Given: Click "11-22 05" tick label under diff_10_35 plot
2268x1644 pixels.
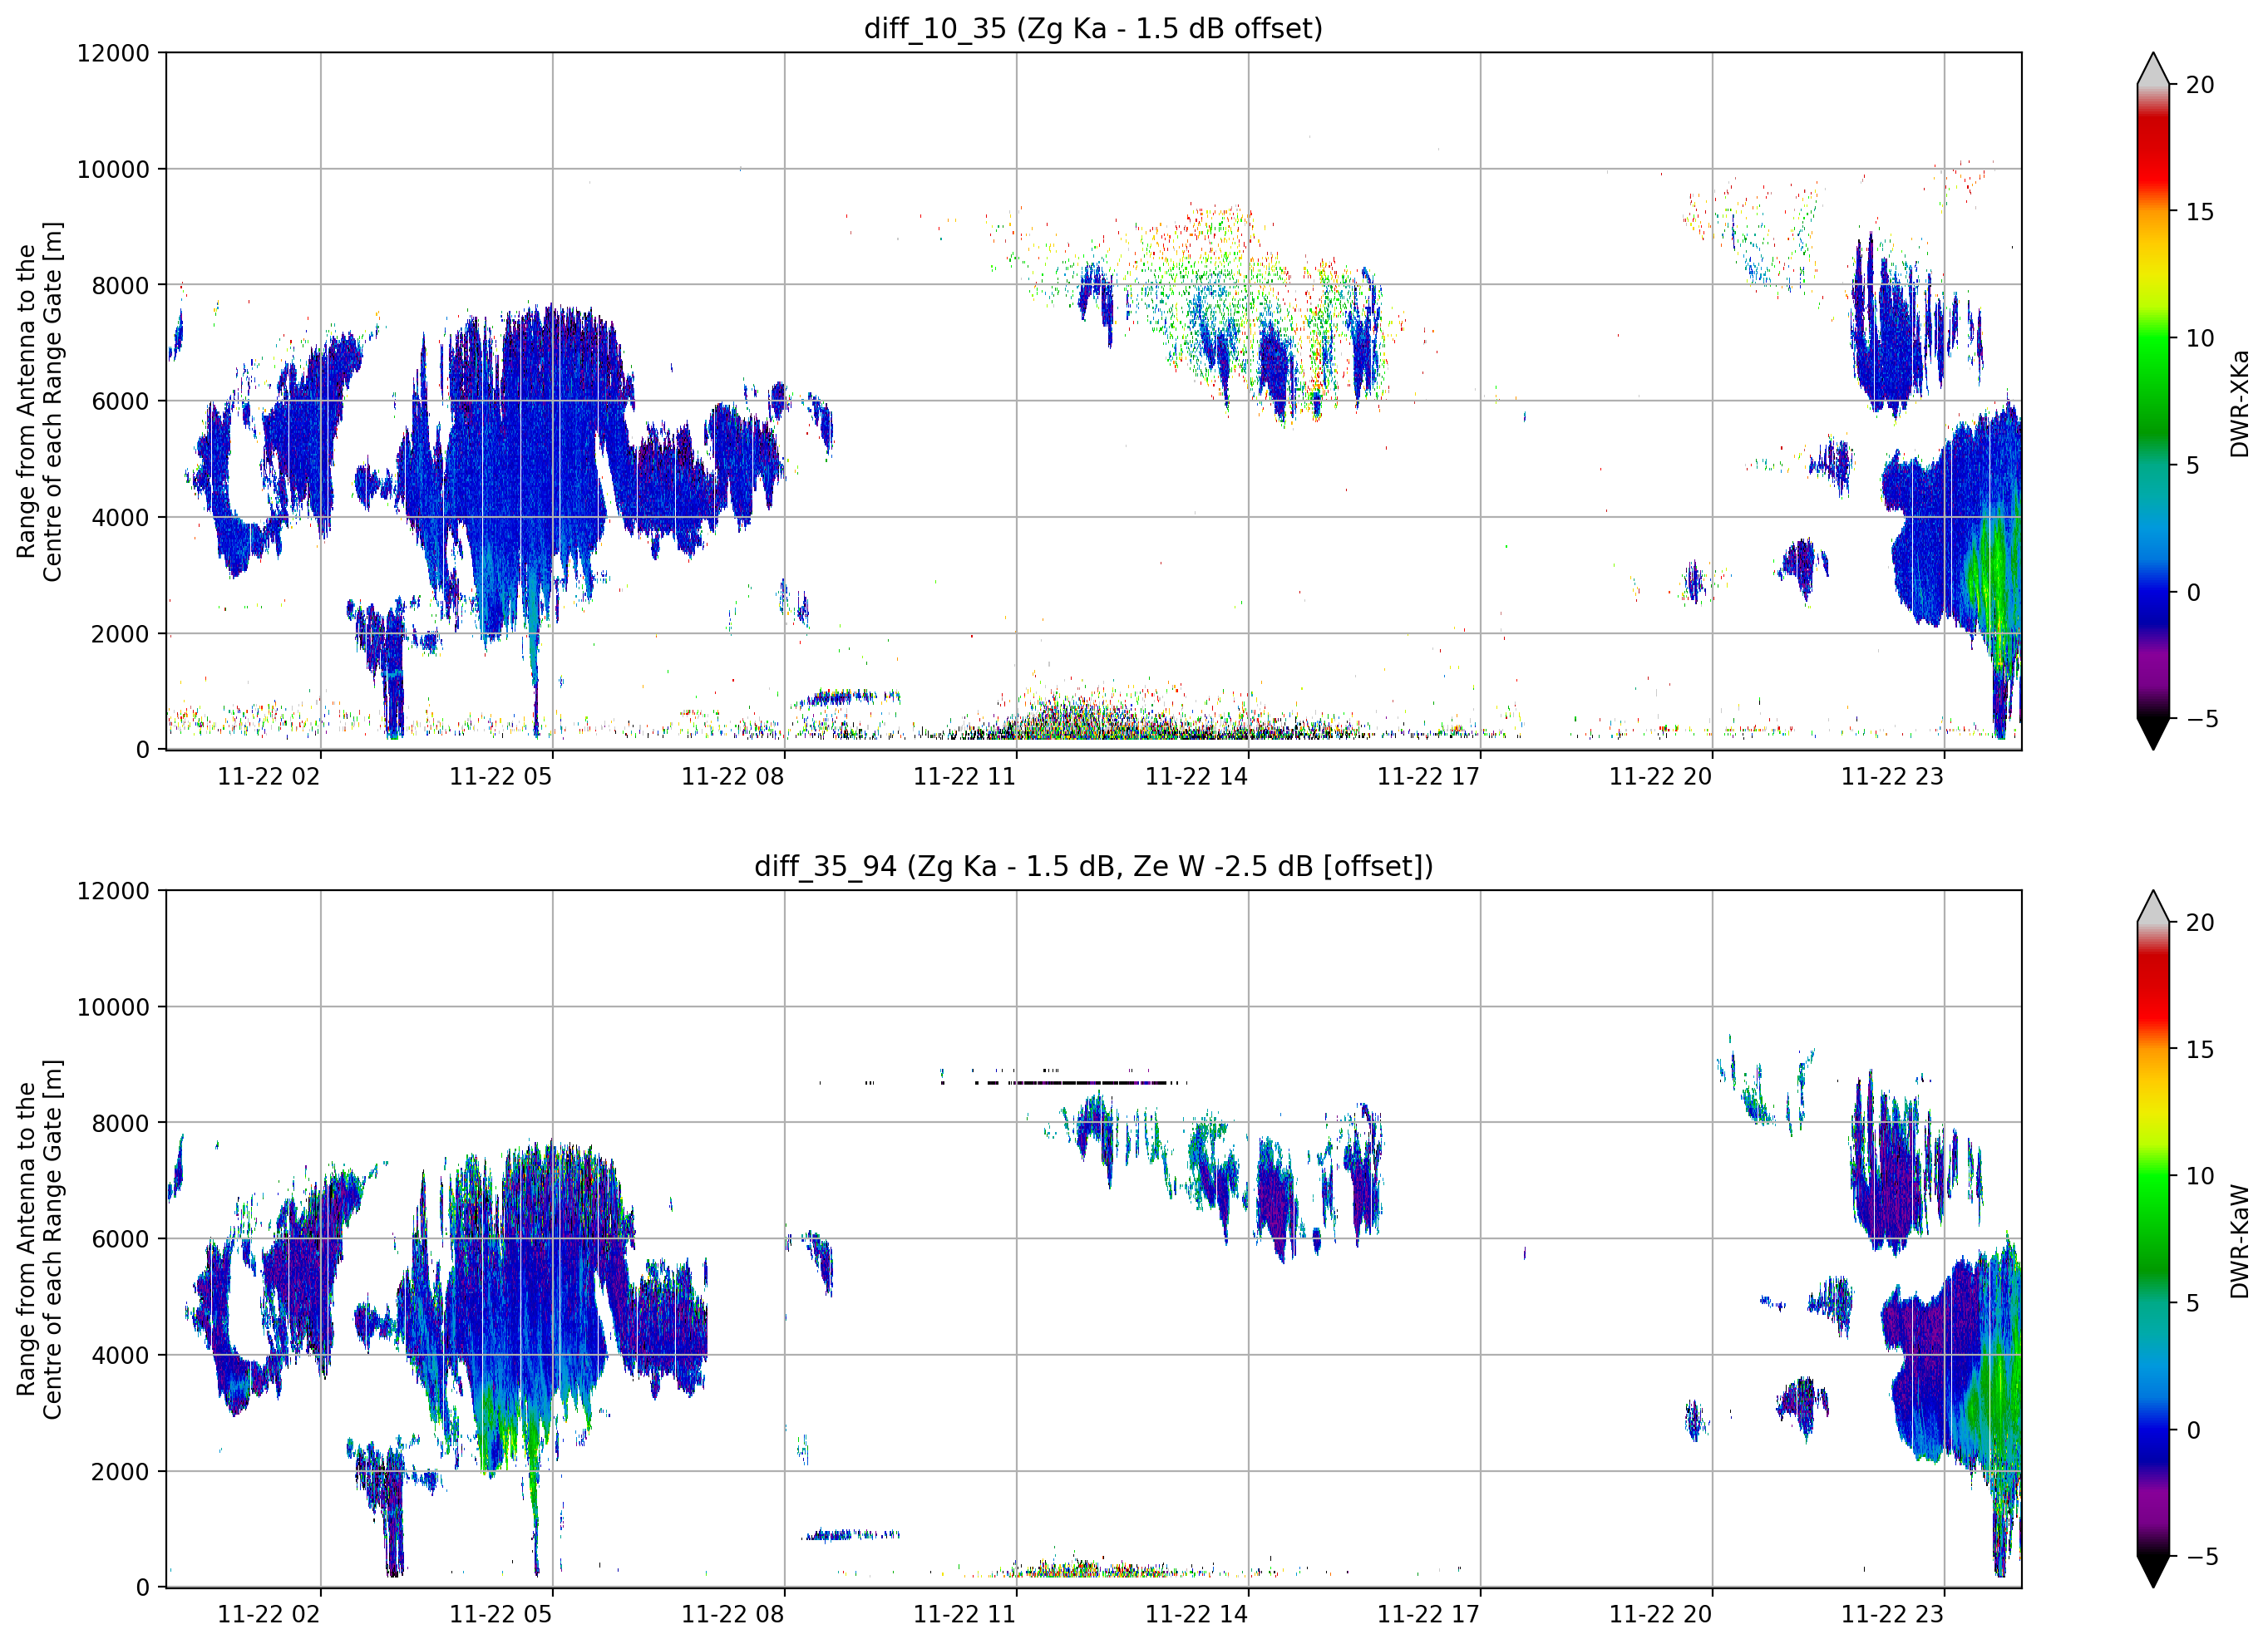Looking at the screenshot, I should pyautogui.click(x=500, y=777).
